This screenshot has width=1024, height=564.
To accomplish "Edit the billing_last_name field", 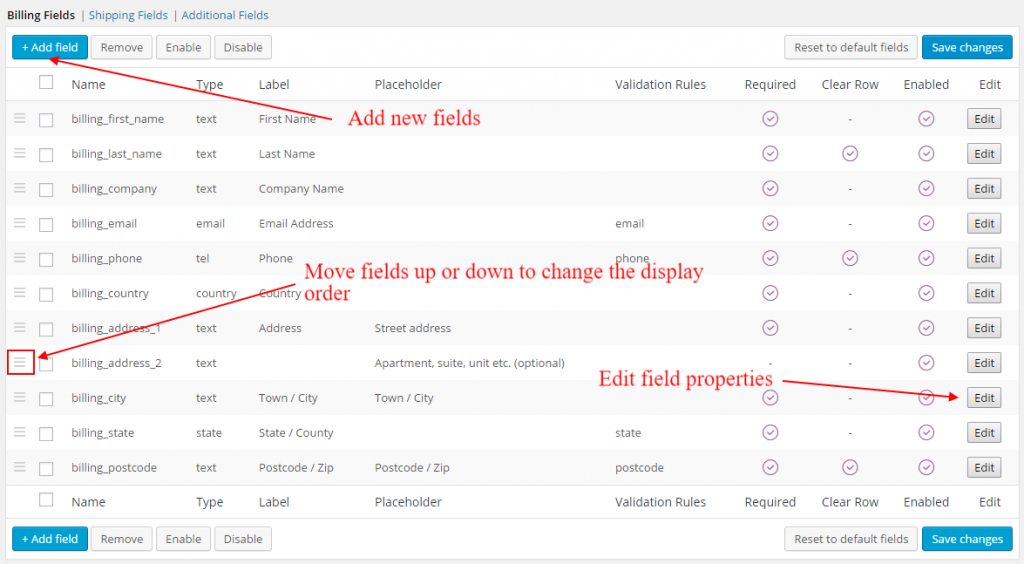I will [x=984, y=153].
